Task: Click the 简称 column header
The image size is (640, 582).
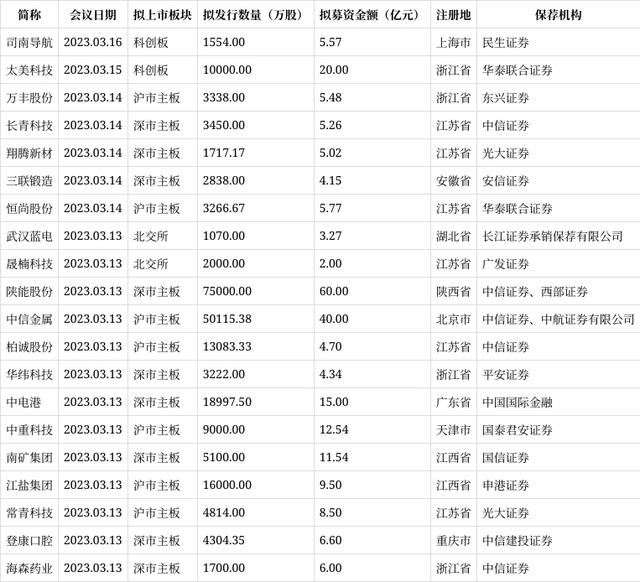Action: [29, 15]
